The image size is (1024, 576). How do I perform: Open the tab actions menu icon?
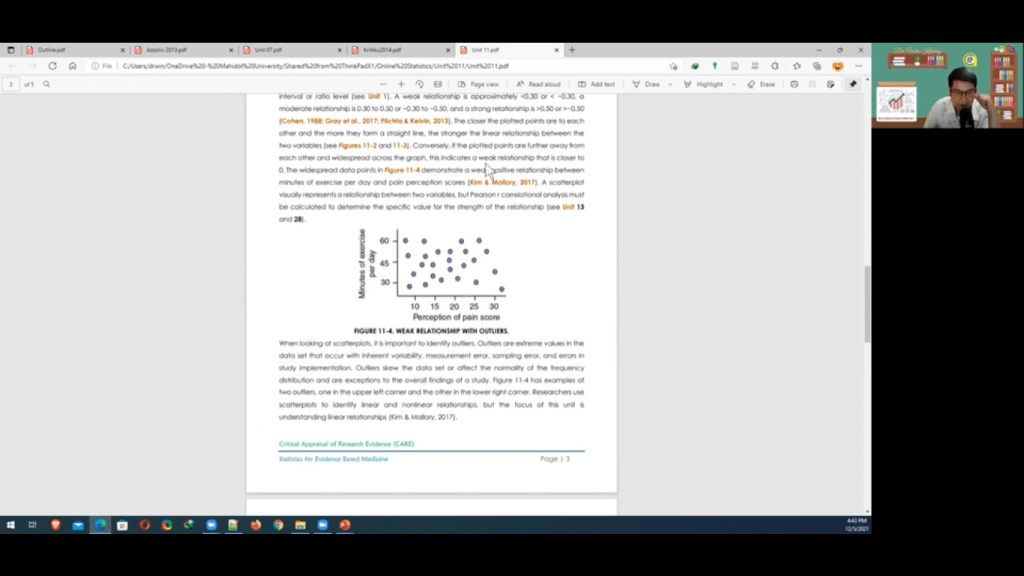10,50
